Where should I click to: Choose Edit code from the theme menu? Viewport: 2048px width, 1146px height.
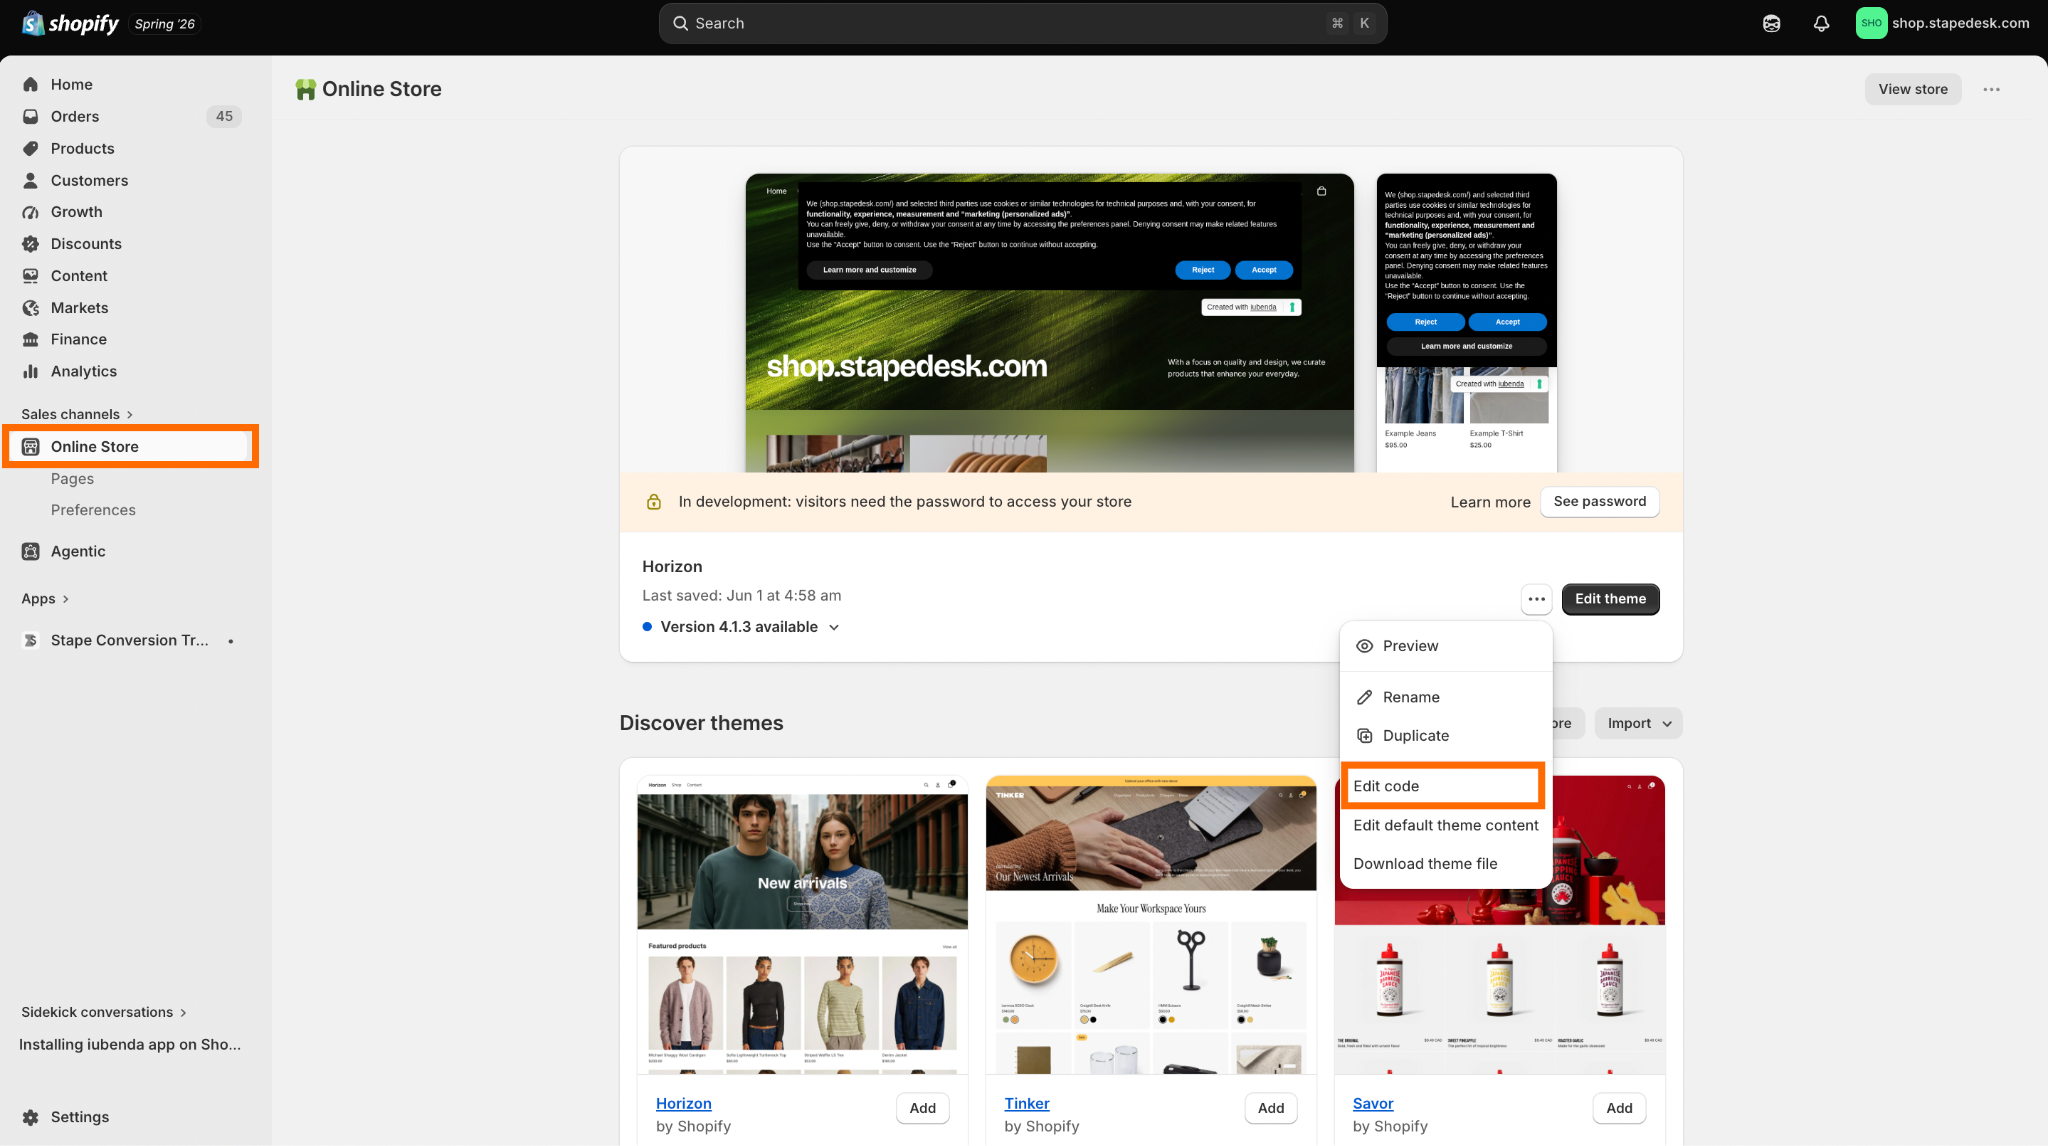tap(1443, 786)
